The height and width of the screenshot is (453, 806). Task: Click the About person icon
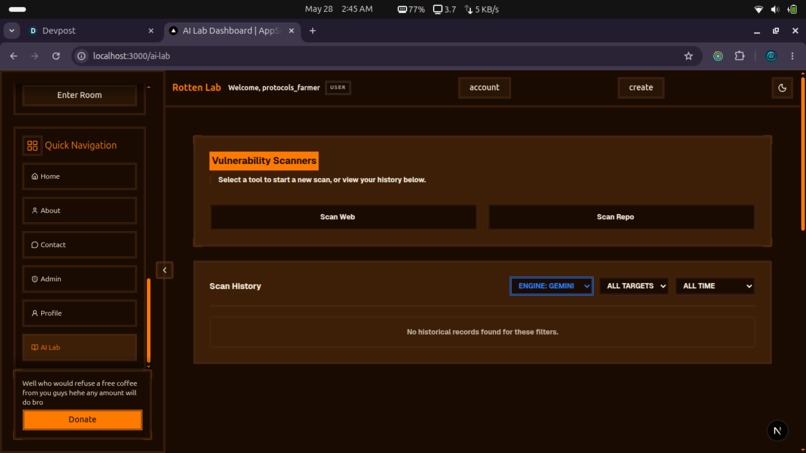coord(34,210)
